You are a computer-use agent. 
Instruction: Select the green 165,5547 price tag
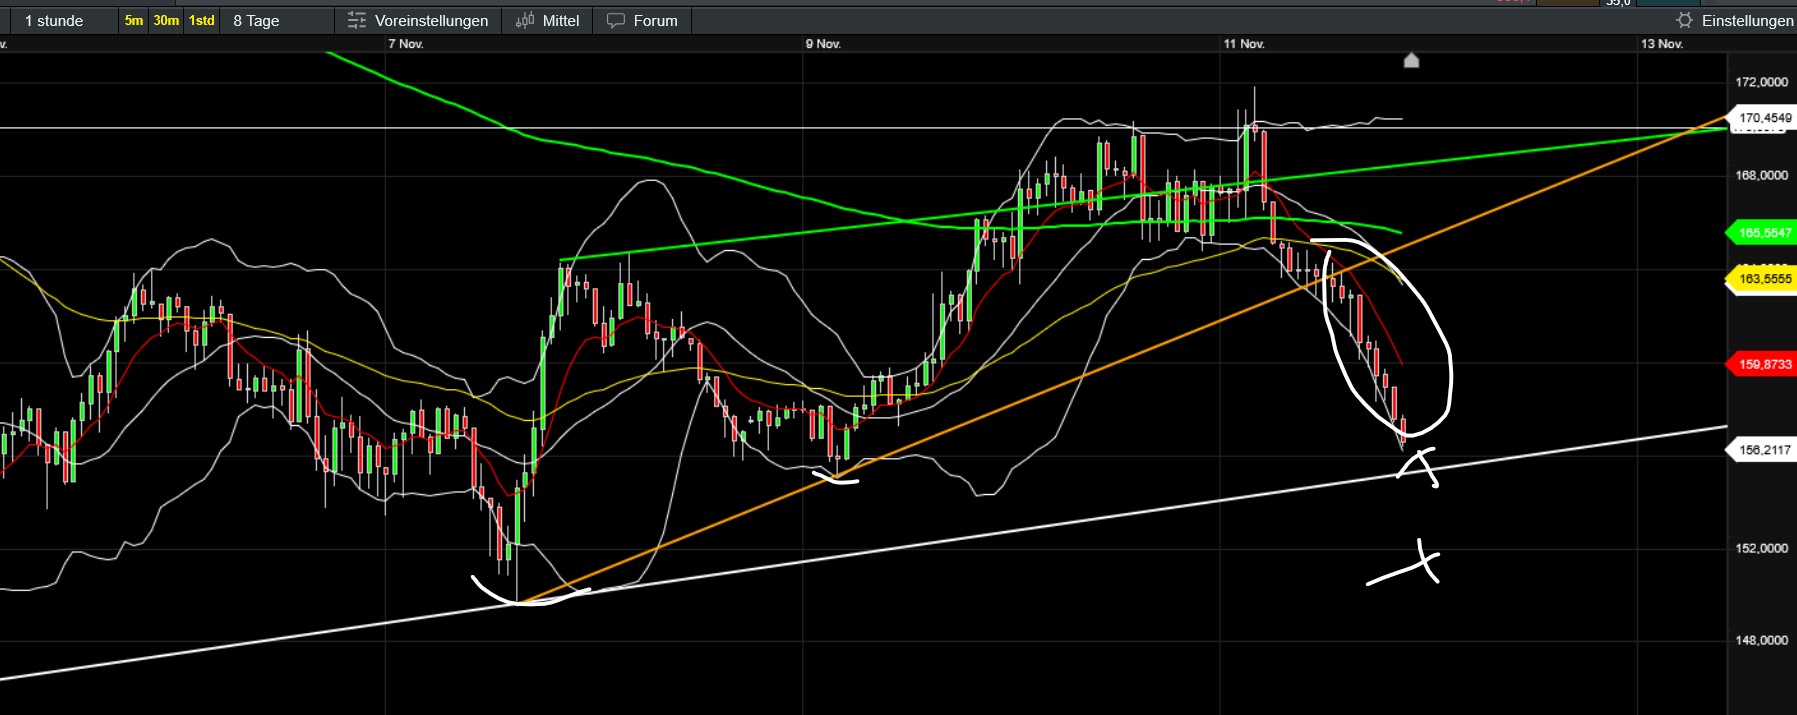pyautogui.click(x=1764, y=233)
